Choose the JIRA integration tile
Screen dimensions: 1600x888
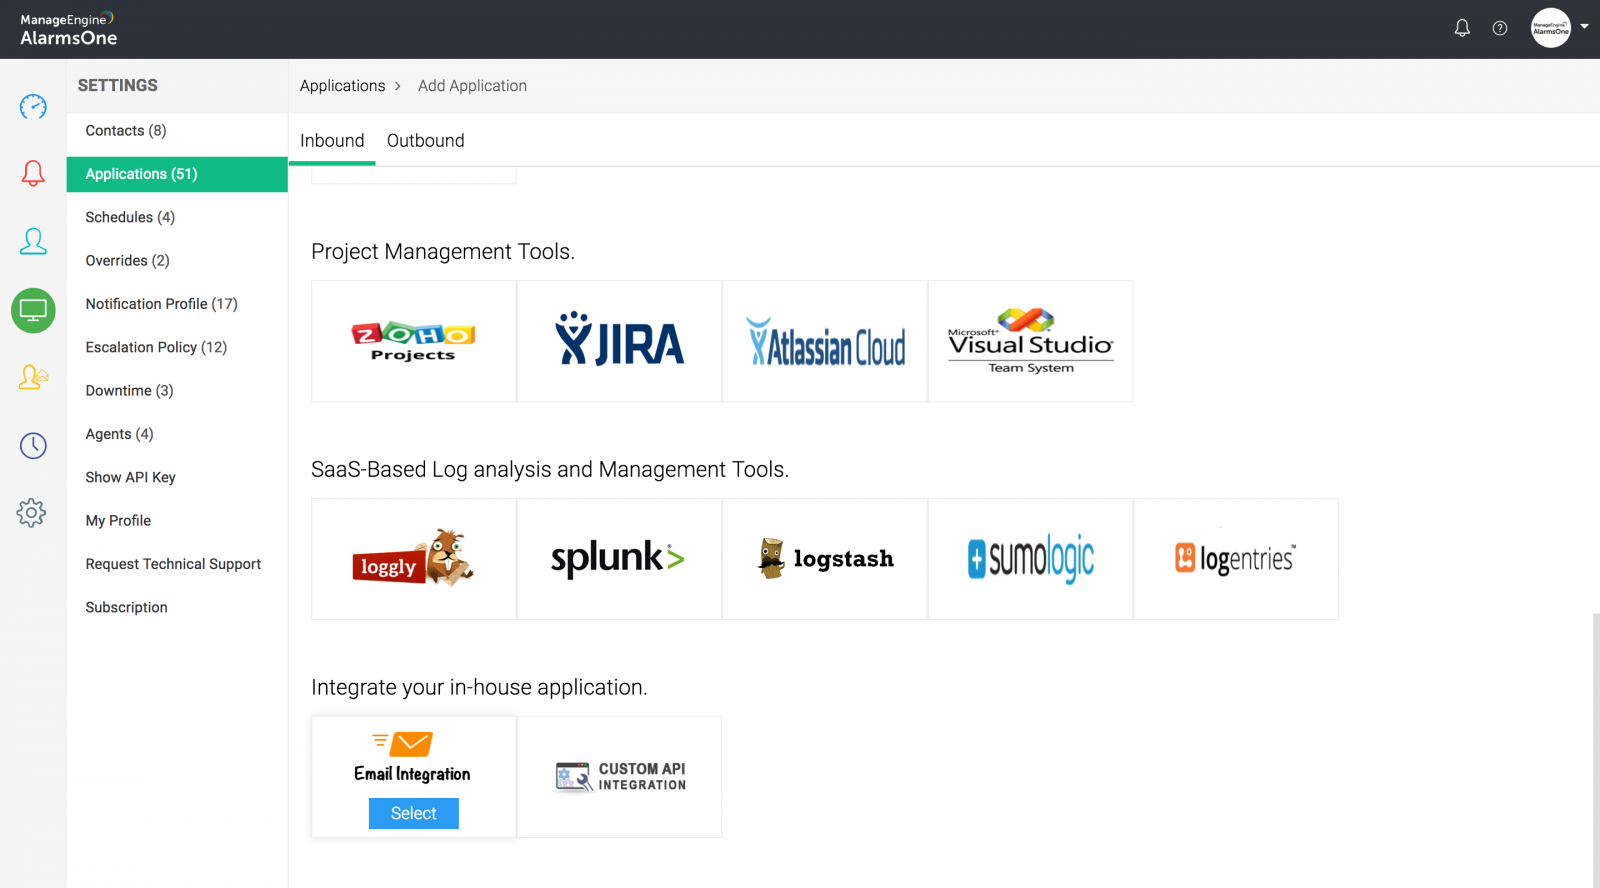pos(620,341)
